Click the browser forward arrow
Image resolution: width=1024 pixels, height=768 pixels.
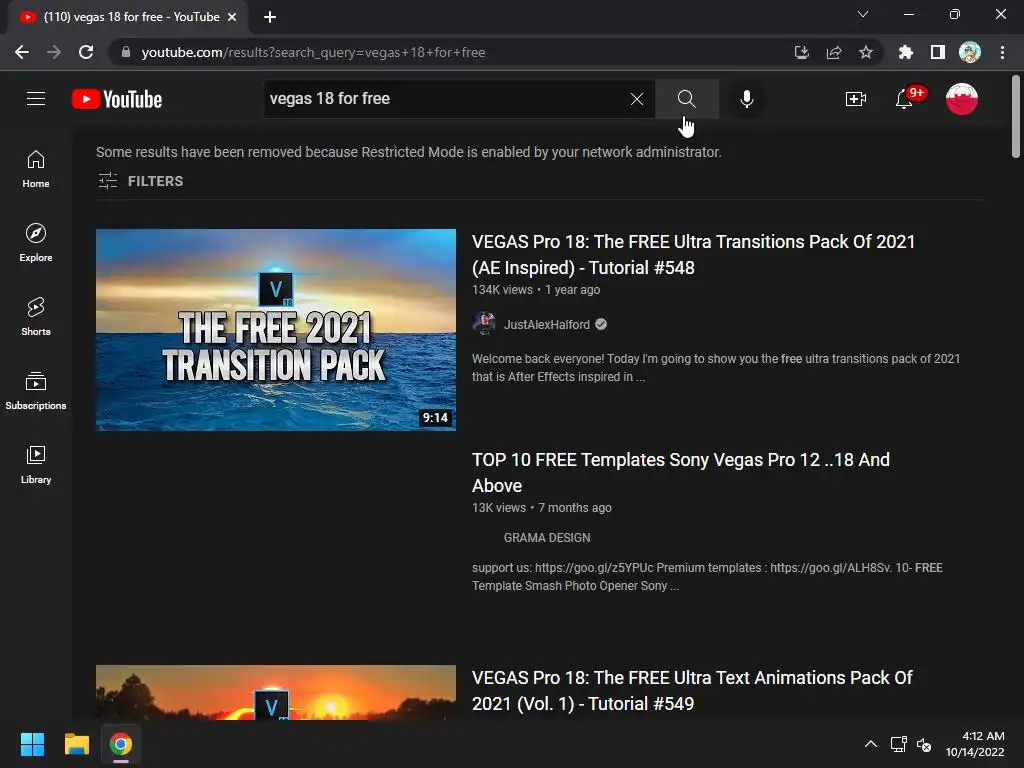pos(54,52)
